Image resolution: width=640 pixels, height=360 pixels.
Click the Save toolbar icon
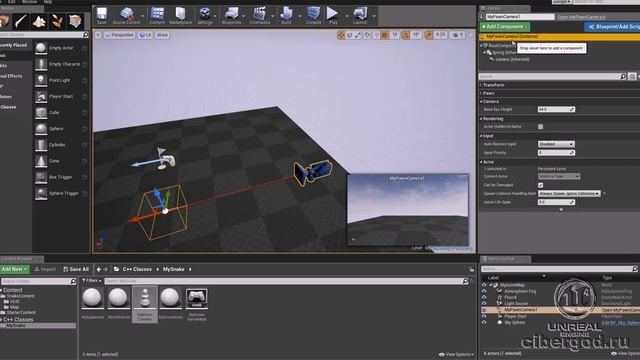(102, 16)
